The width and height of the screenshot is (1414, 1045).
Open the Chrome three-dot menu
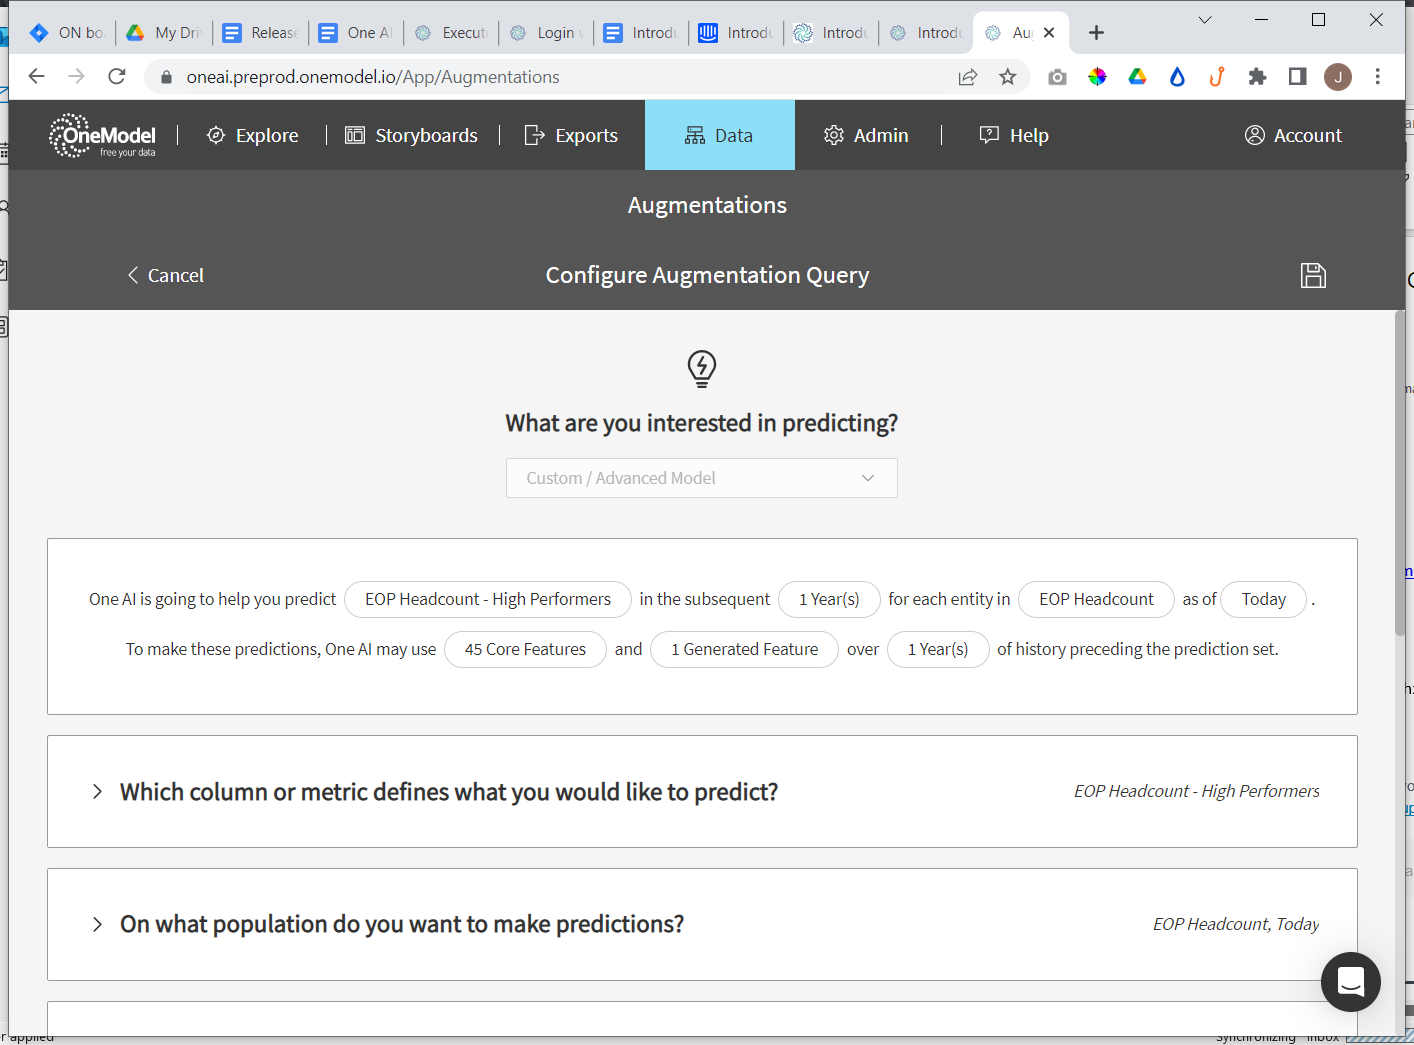tap(1377, 77)
